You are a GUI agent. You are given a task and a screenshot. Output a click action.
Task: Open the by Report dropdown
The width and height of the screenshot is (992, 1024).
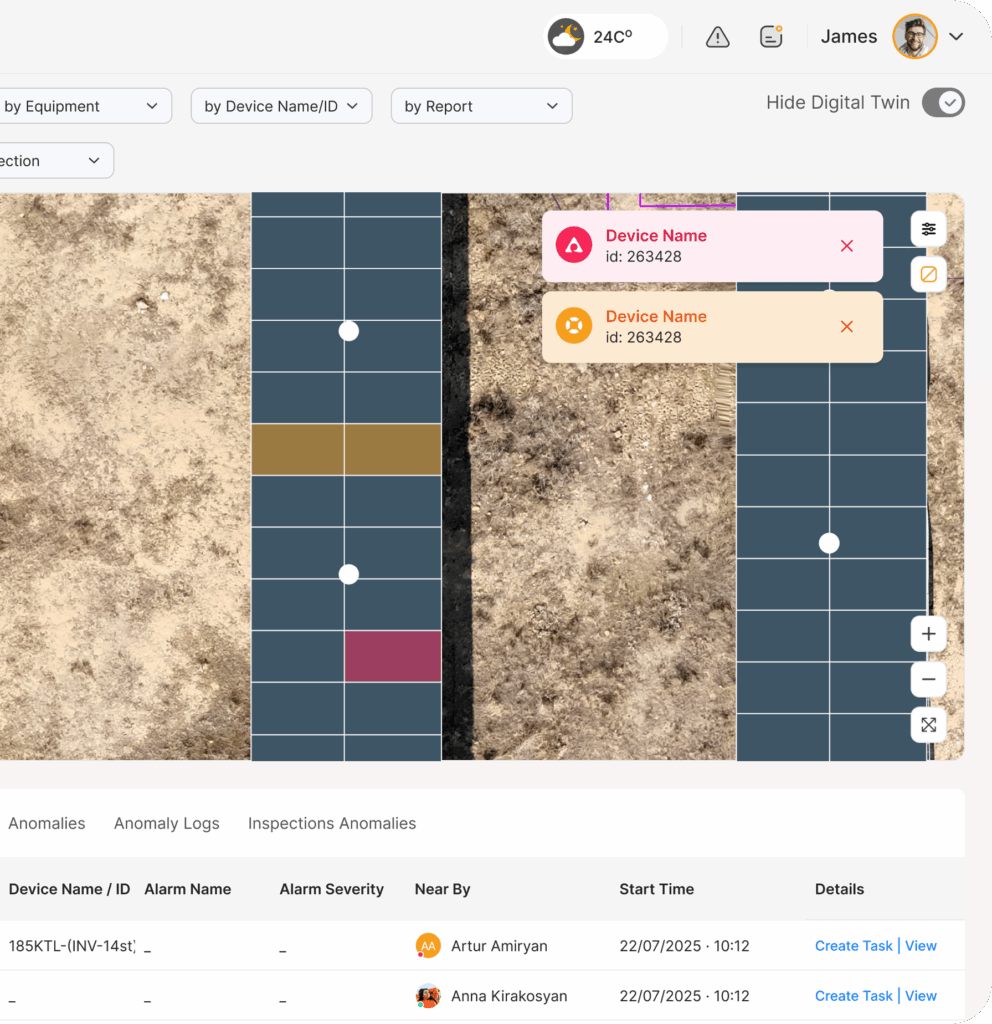tap(481, 106)
